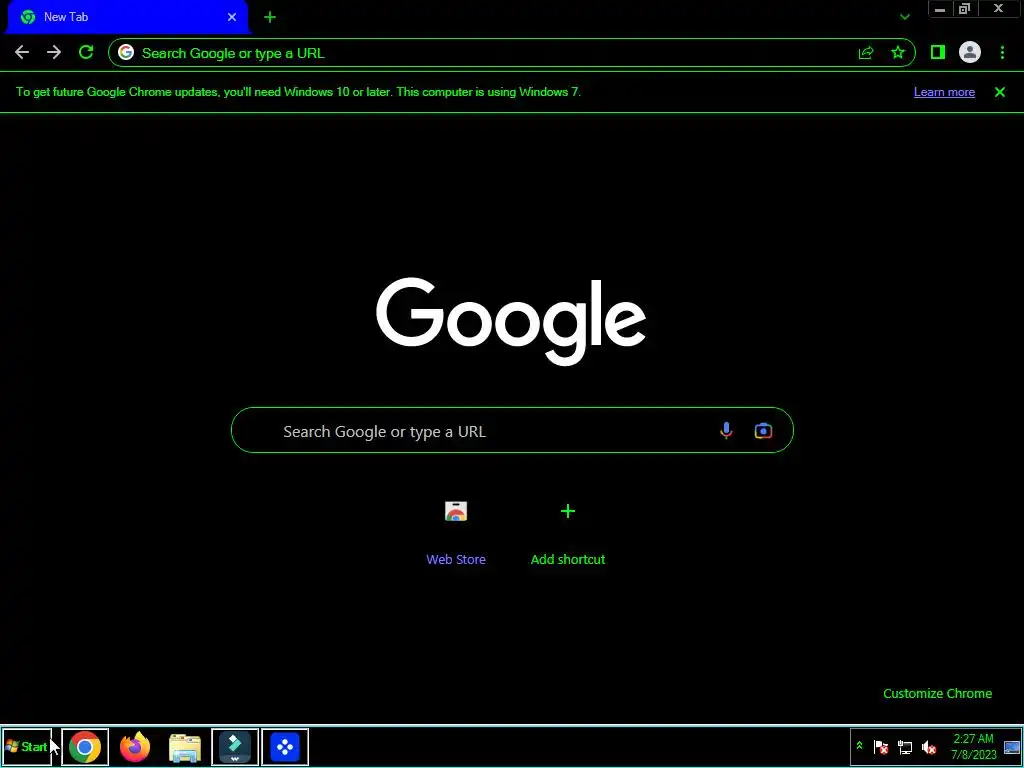Open the Windows Start menu

[x=27, y=746]
